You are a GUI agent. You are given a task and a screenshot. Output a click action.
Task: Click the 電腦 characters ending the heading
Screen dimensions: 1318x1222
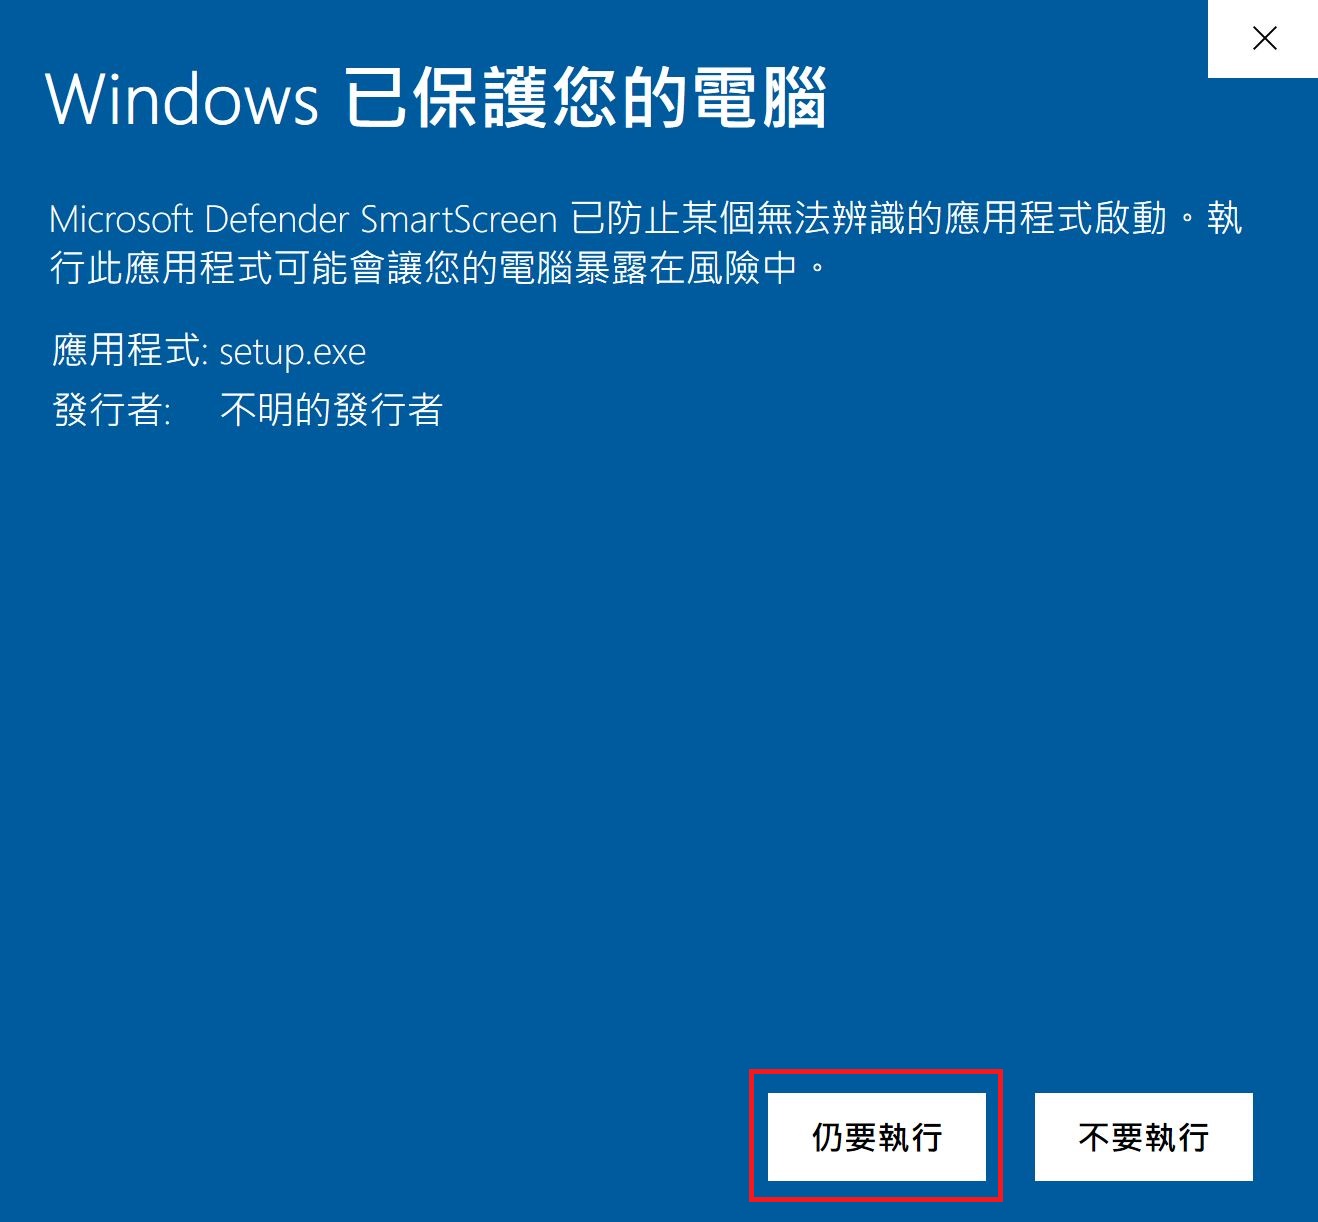pos(760,98)
